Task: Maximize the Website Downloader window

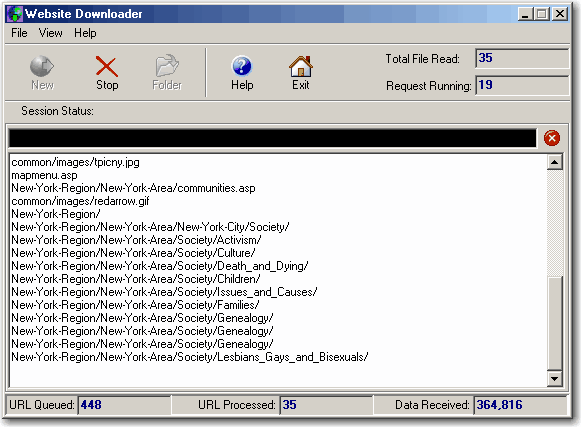Action: [x=542, y=14]
